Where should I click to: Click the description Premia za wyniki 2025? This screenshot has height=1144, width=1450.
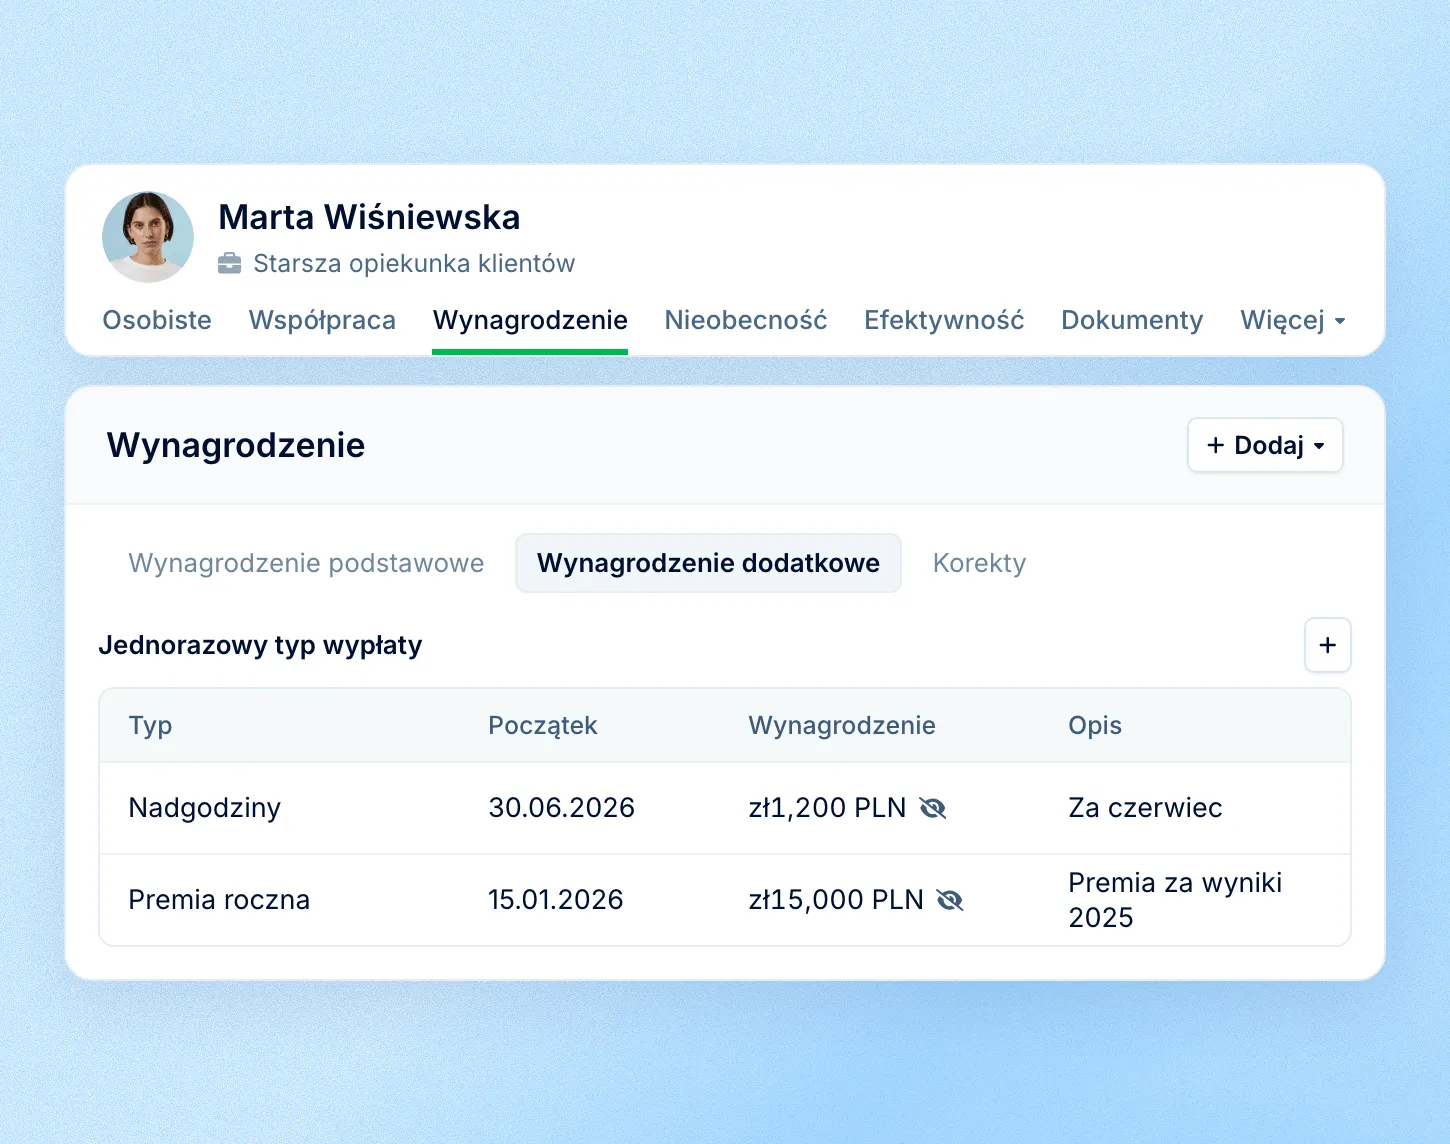click(1175, 900)
